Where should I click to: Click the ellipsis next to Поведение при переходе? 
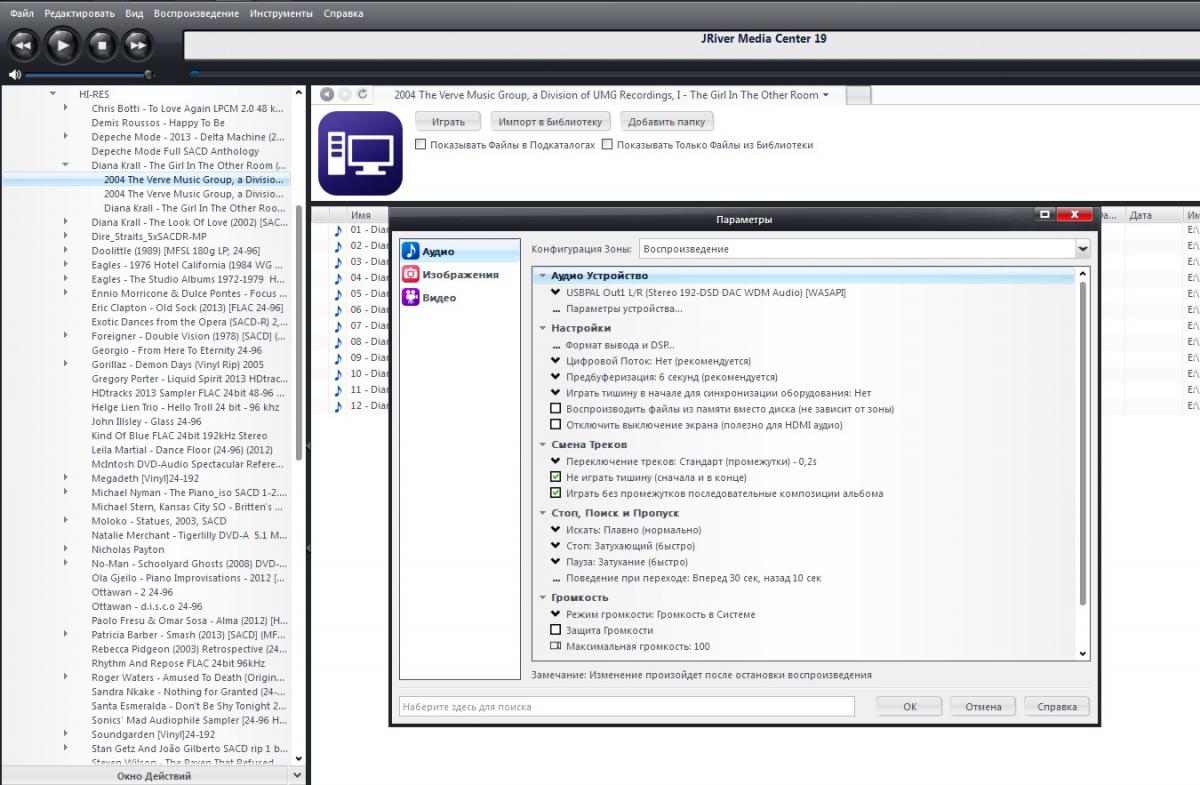point(556,578)
